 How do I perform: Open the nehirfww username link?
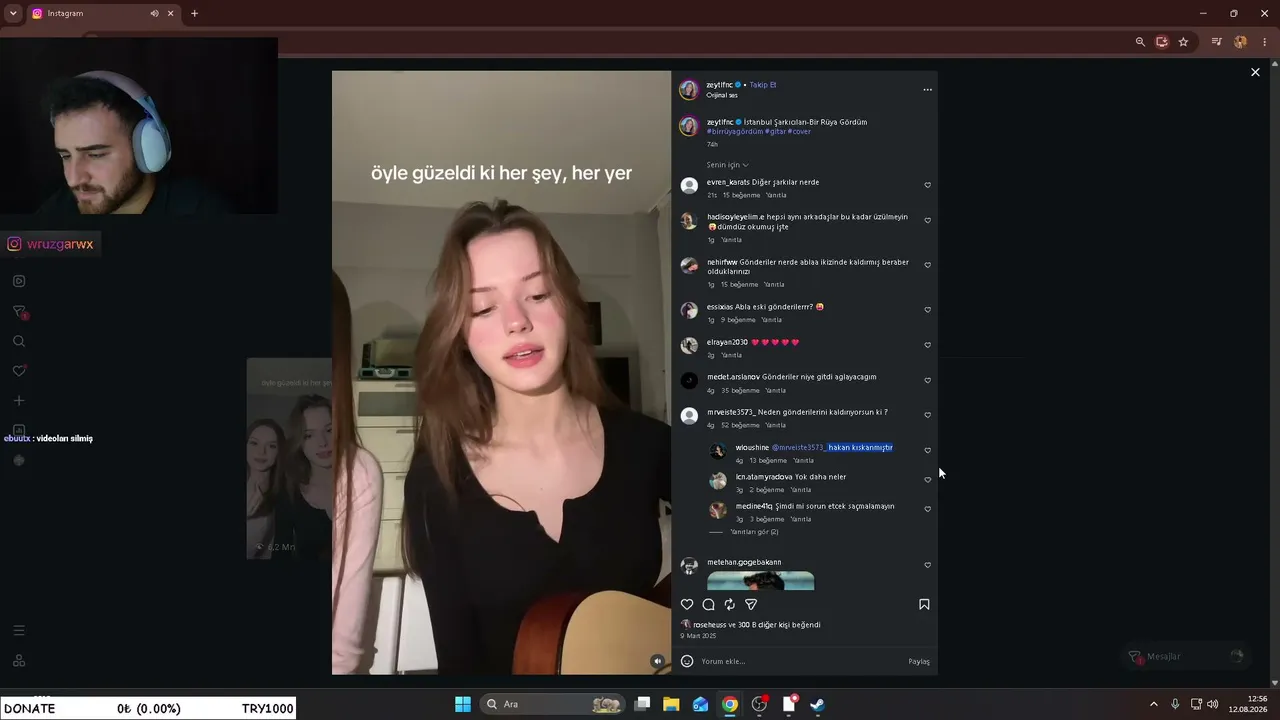722,262
